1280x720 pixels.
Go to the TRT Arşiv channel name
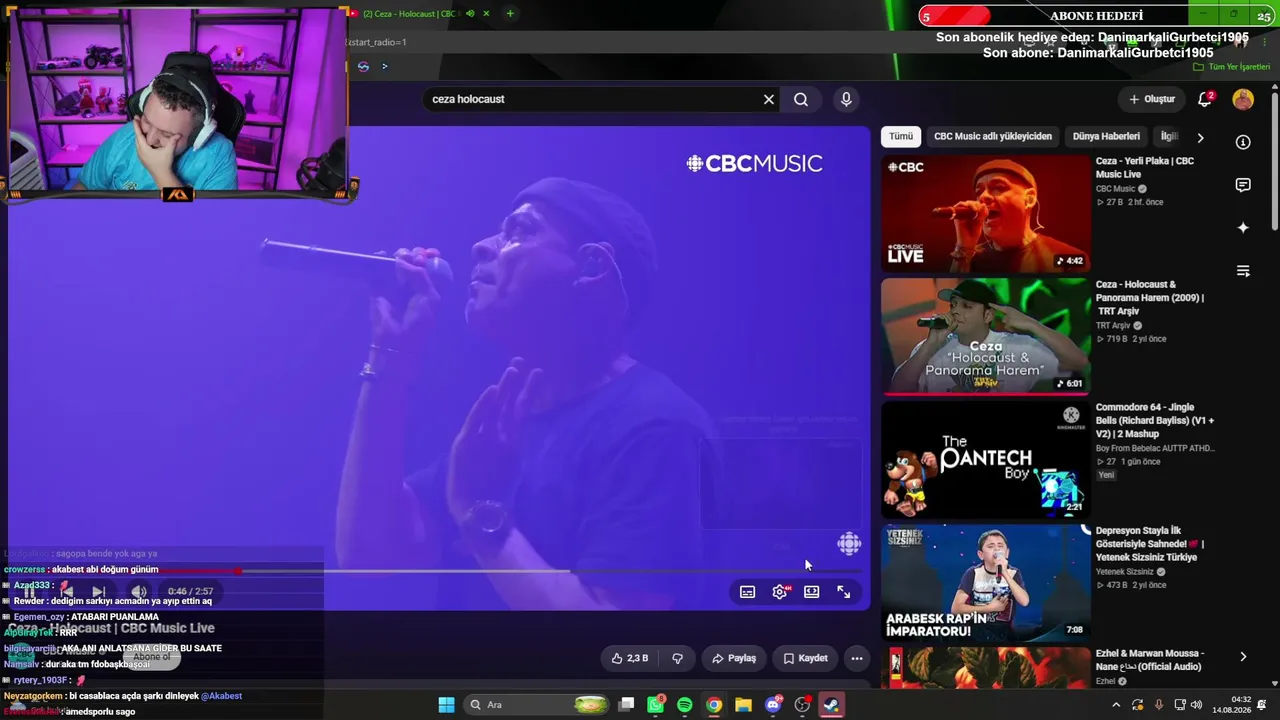pyautogui.click(x=1113, y=325)
